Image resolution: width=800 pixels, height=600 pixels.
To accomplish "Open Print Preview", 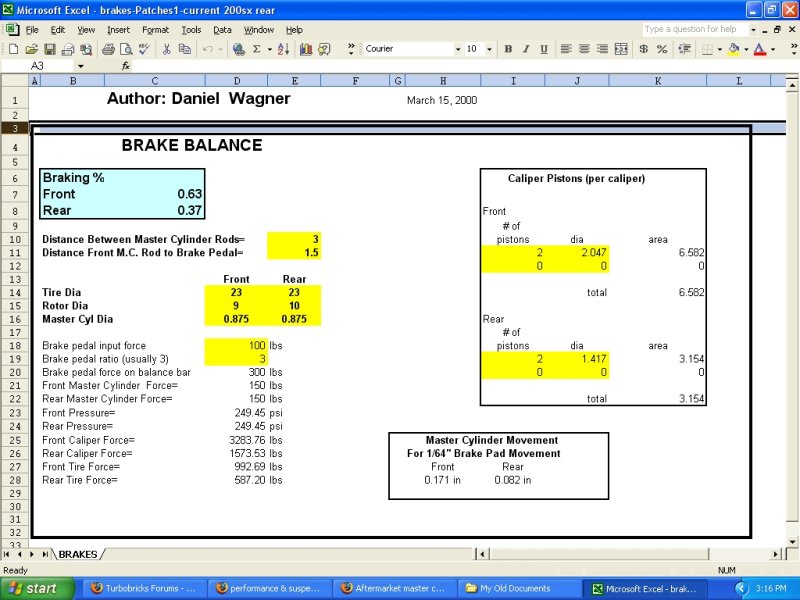I will (126, 49).
